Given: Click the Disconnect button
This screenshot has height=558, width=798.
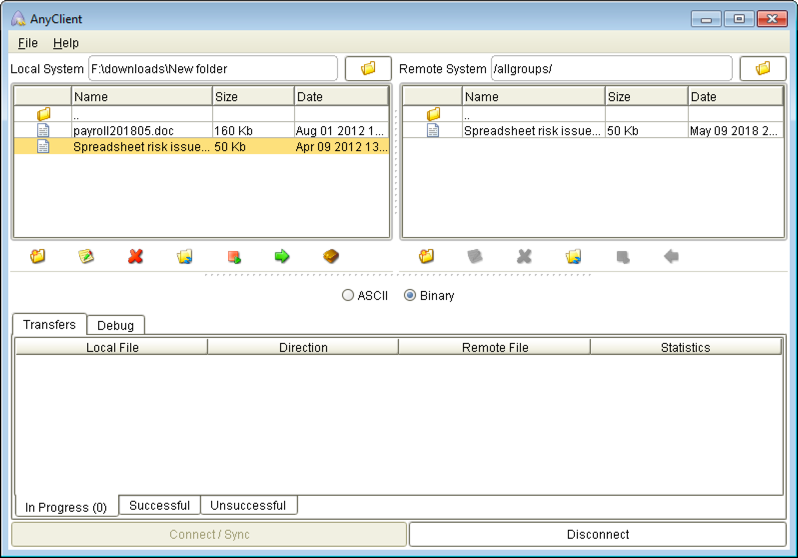Looking at the screenshot, I should [x=598, y=534].
